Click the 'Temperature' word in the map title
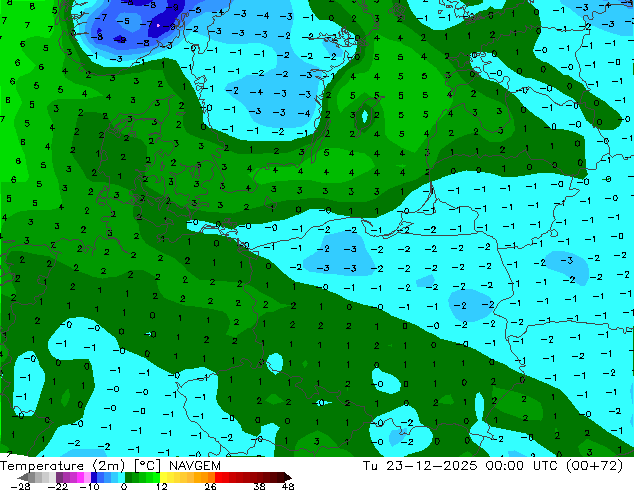634x490 pixels. (42, 466)
